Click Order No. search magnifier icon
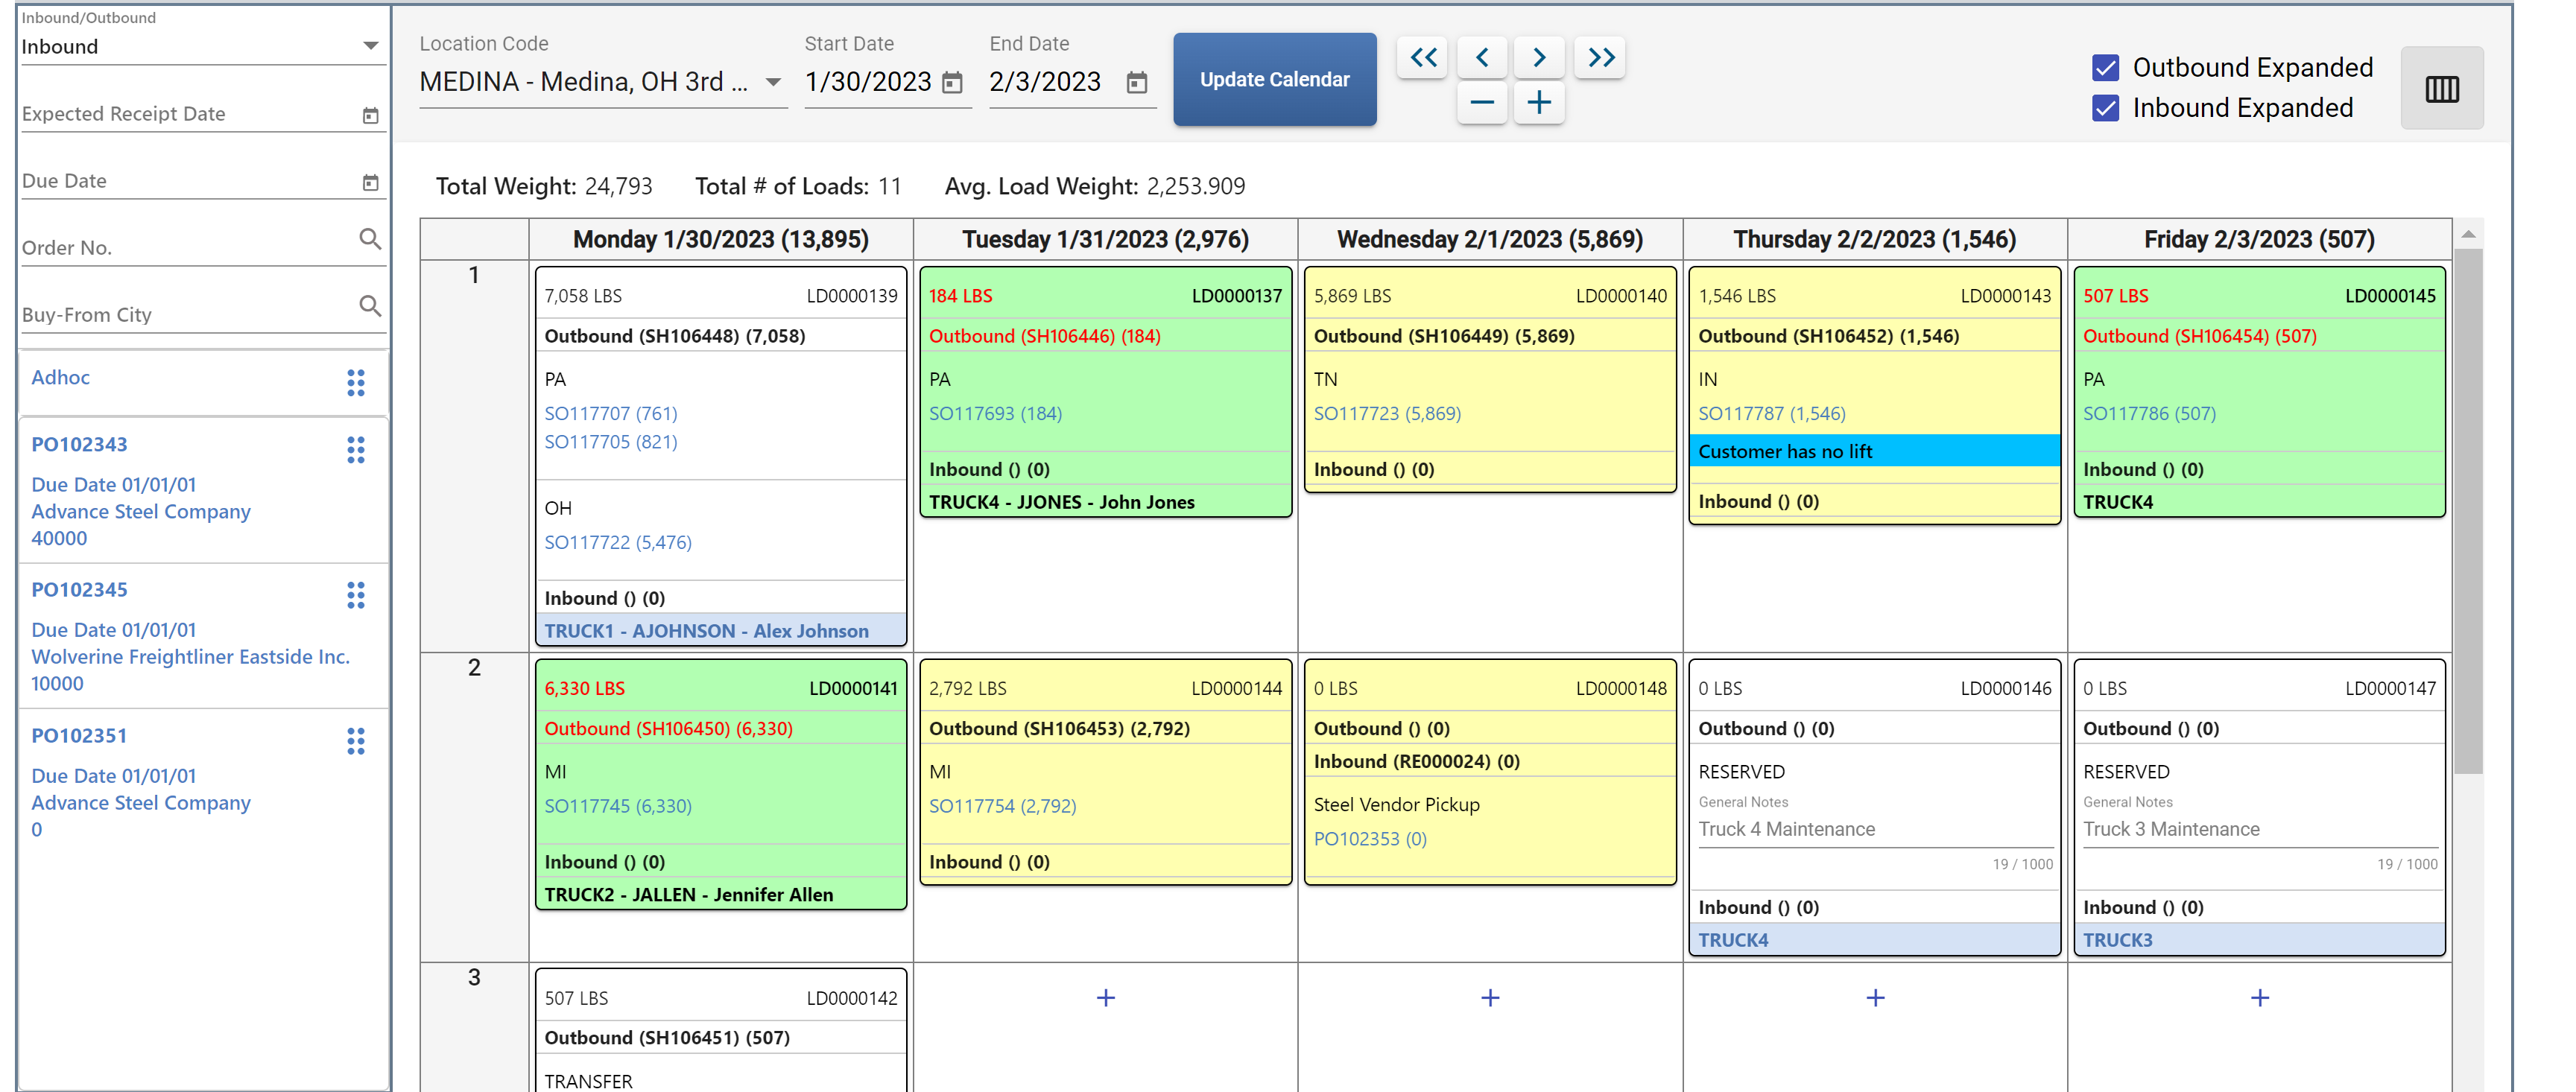 click(x=369, y=239)
